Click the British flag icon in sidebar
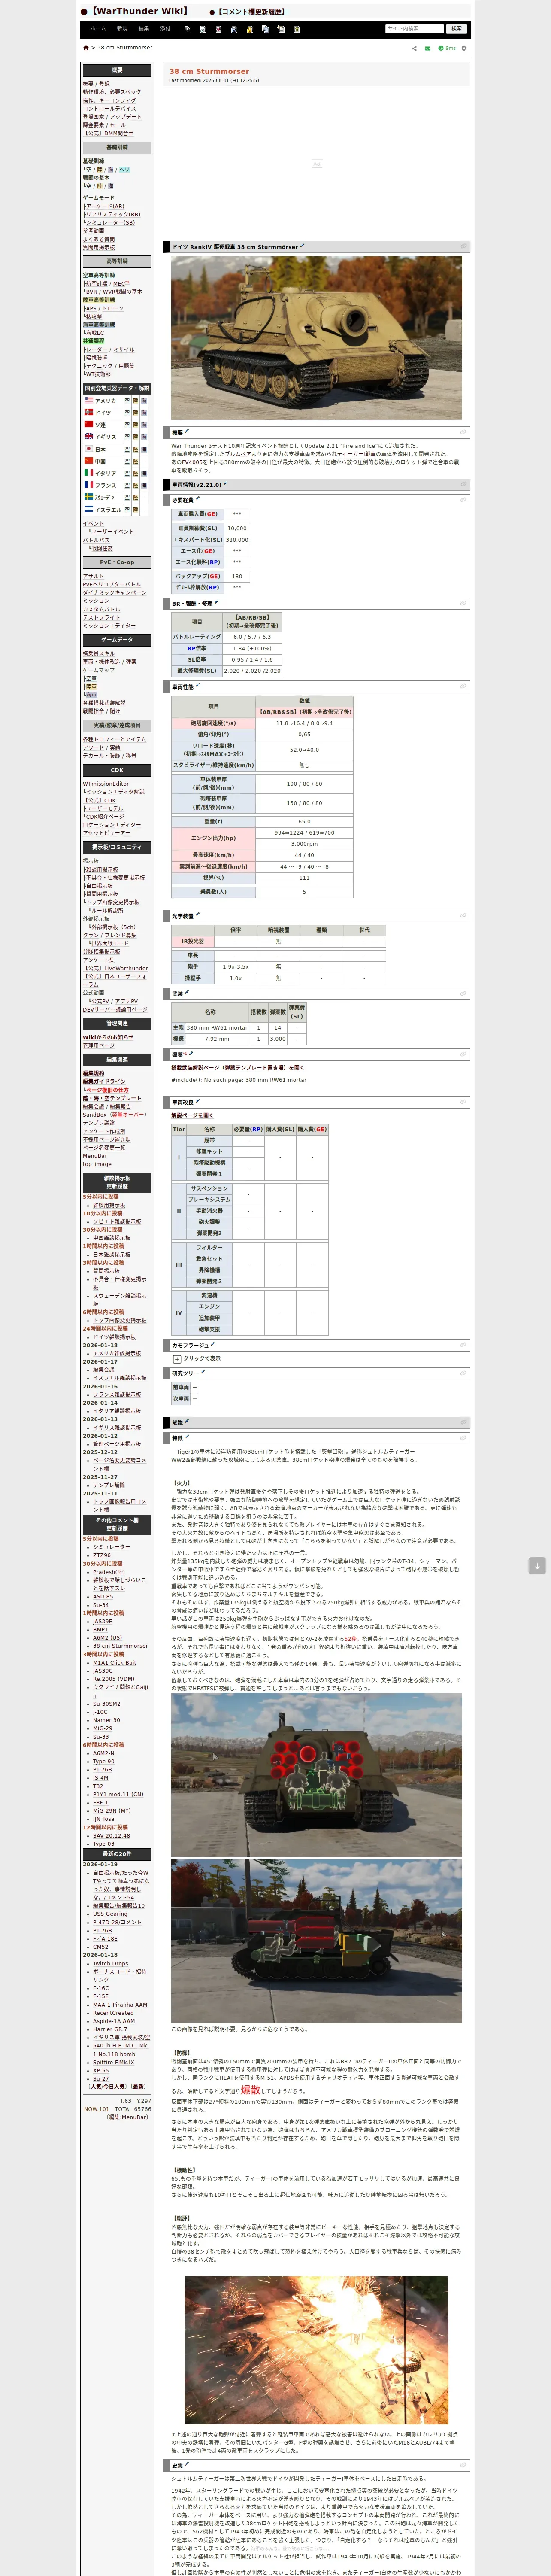The image size is (551, 2576). click(88, 436)
